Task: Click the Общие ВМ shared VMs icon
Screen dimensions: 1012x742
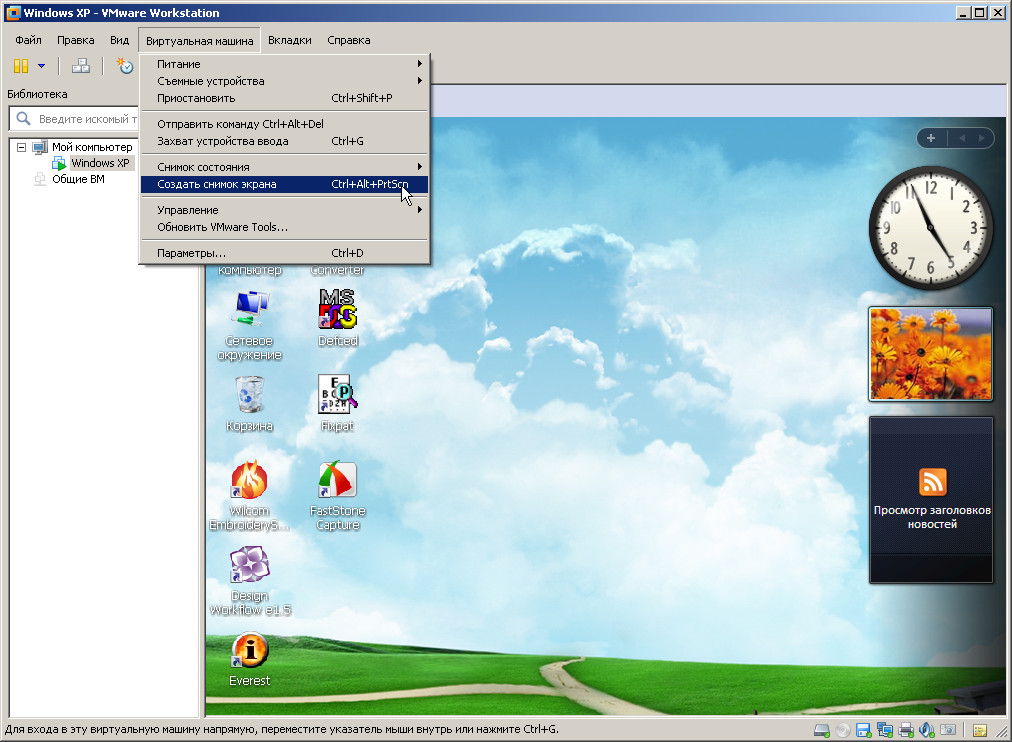Action: click(x=40, y=179)
